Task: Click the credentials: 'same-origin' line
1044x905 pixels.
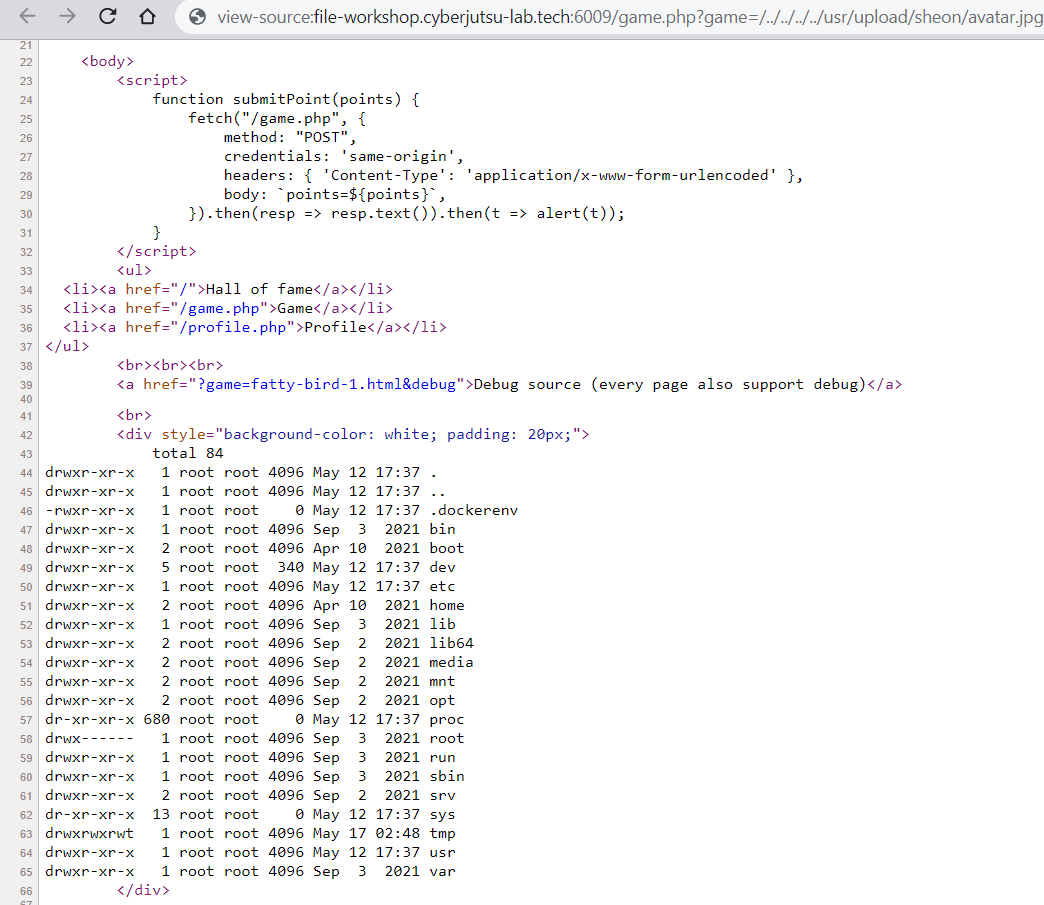Action: (x=344, y=156)
